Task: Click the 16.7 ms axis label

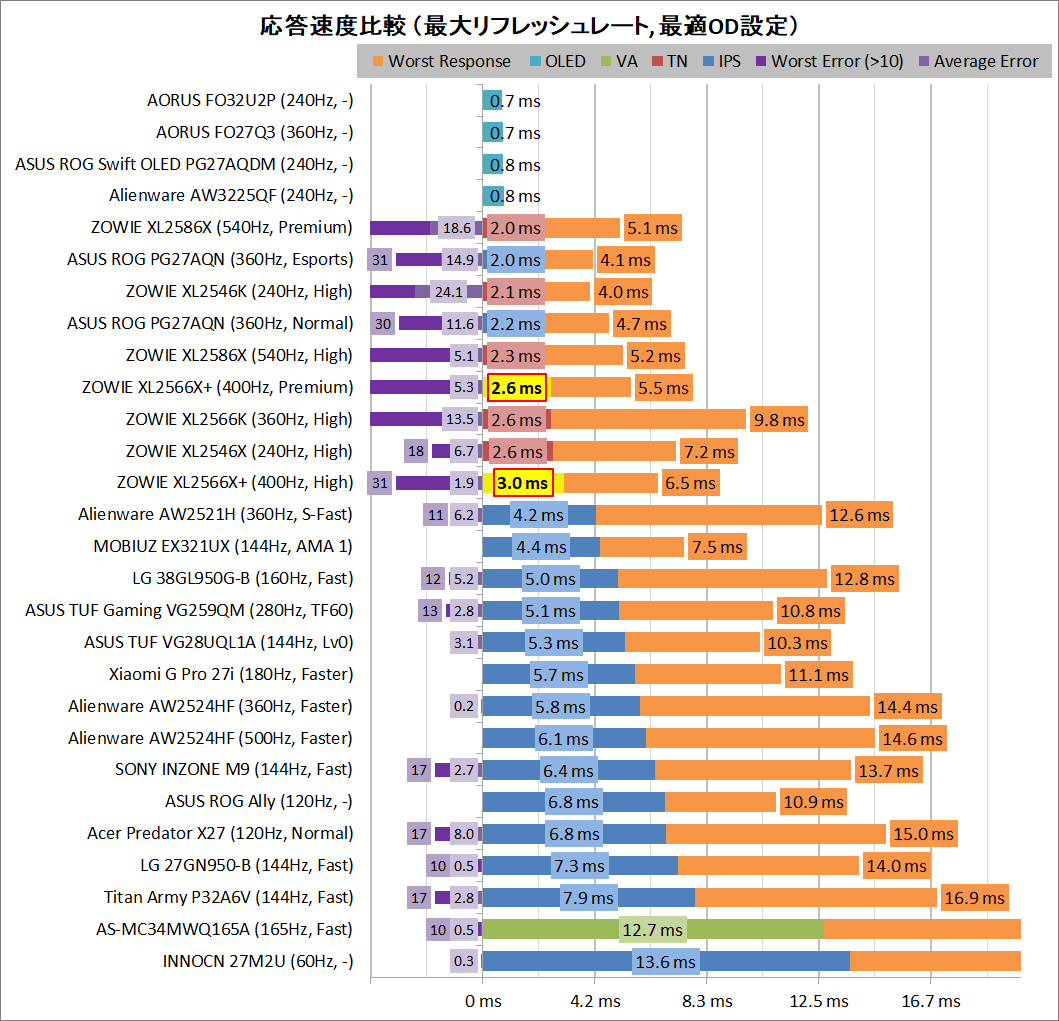Action: [931, 1001]
